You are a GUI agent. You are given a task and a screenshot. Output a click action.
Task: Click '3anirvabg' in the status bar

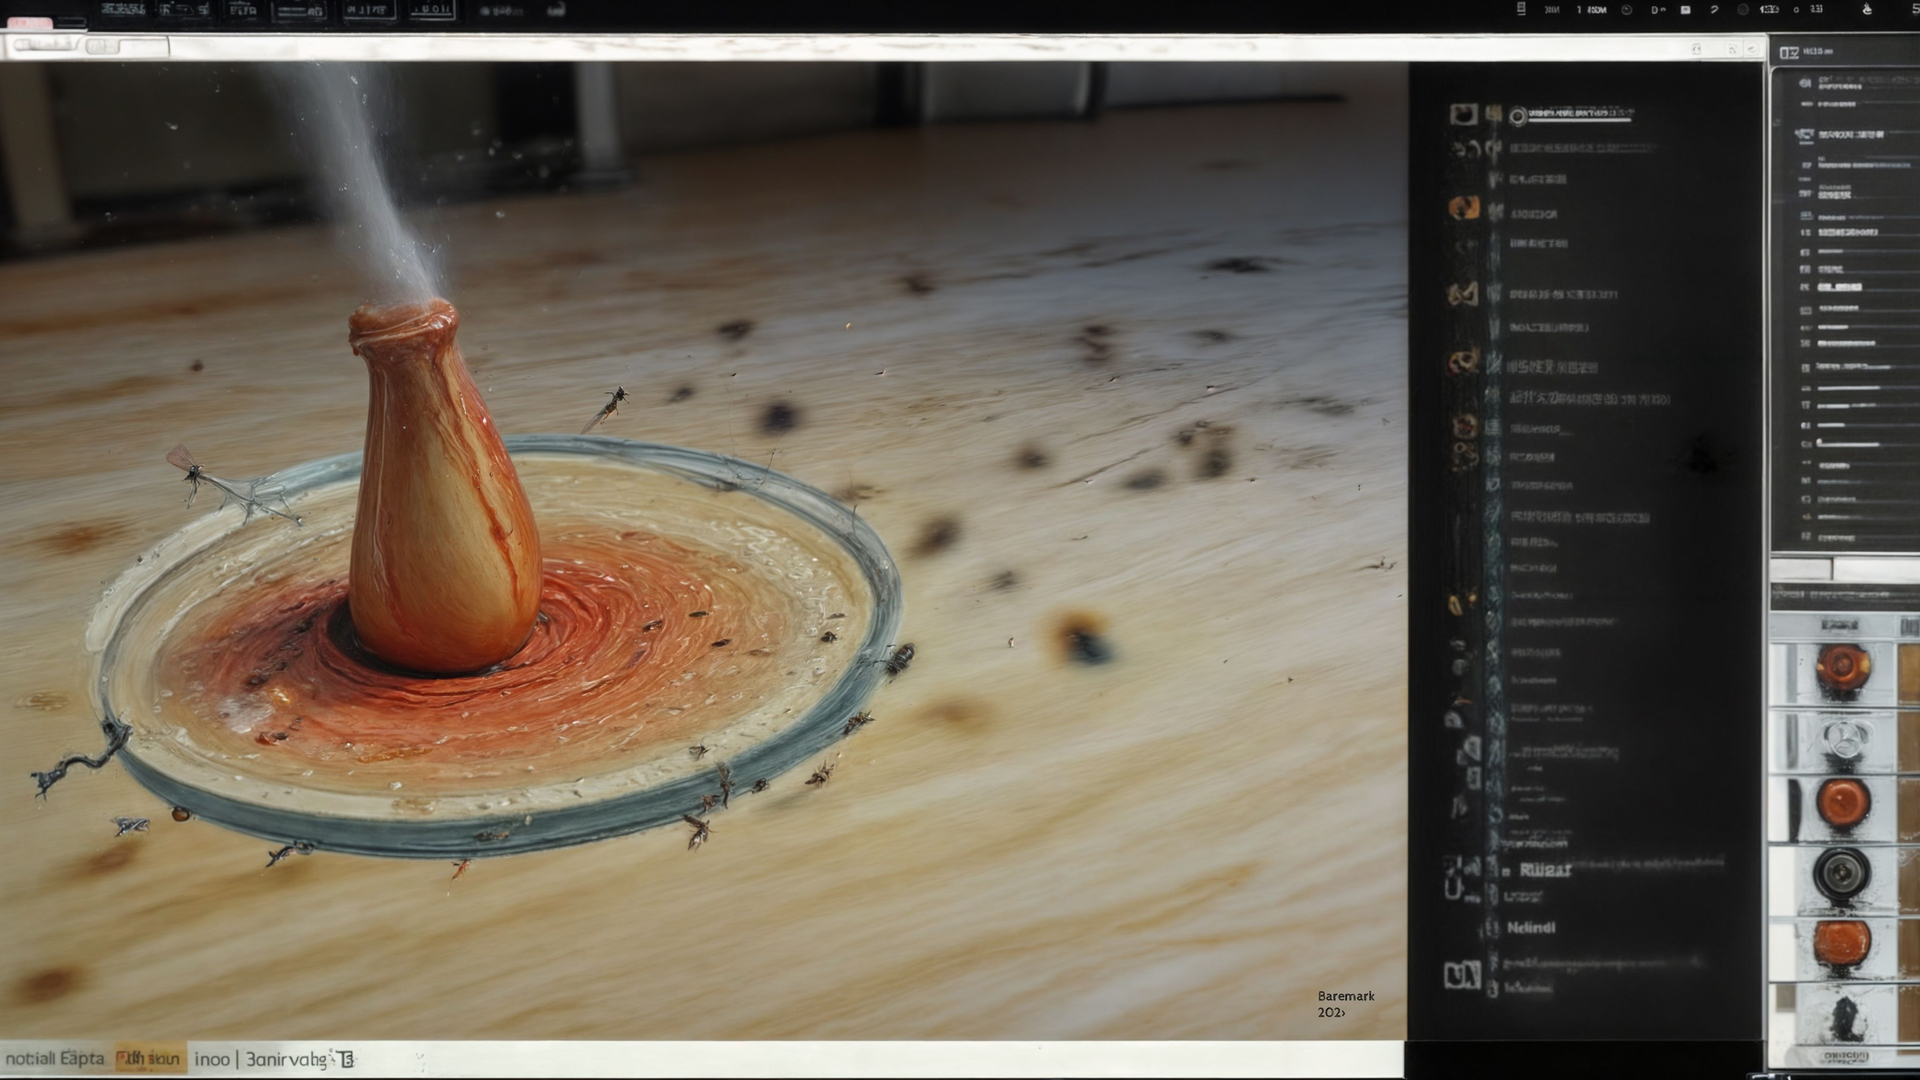coord(286,1059)
